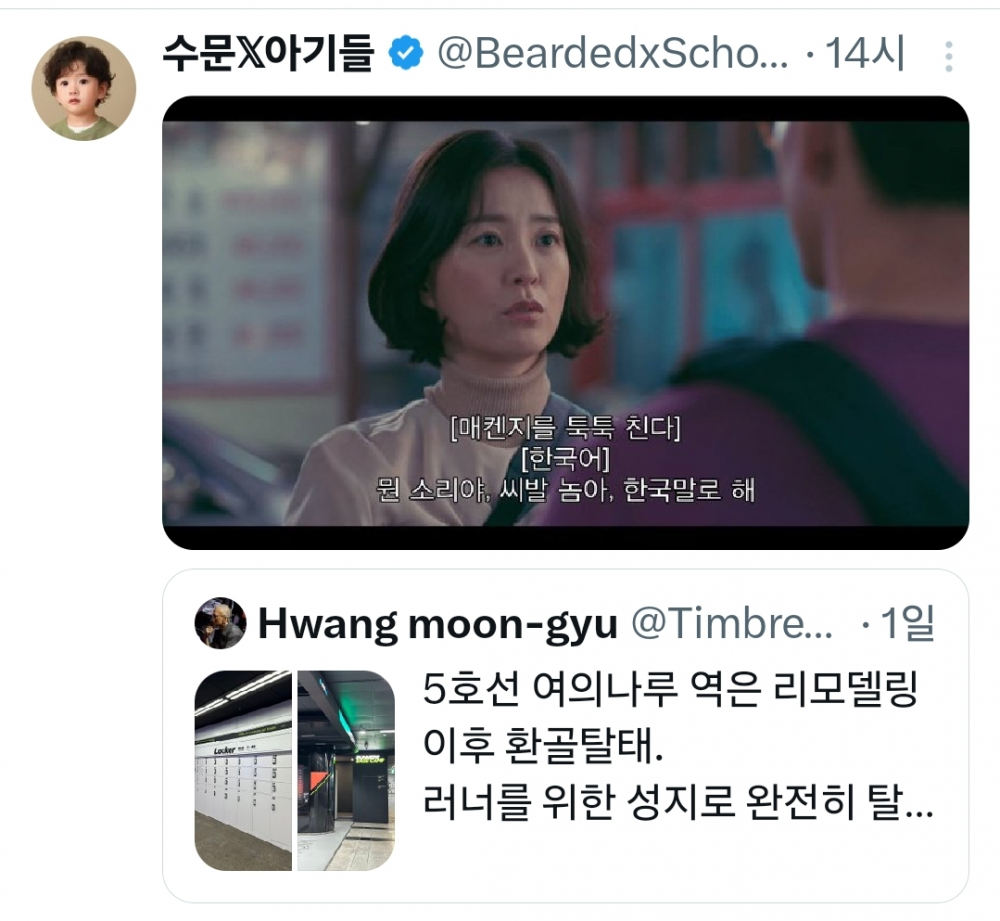
Task: Open the three-dot more options menu
Action: pos(948,56)
